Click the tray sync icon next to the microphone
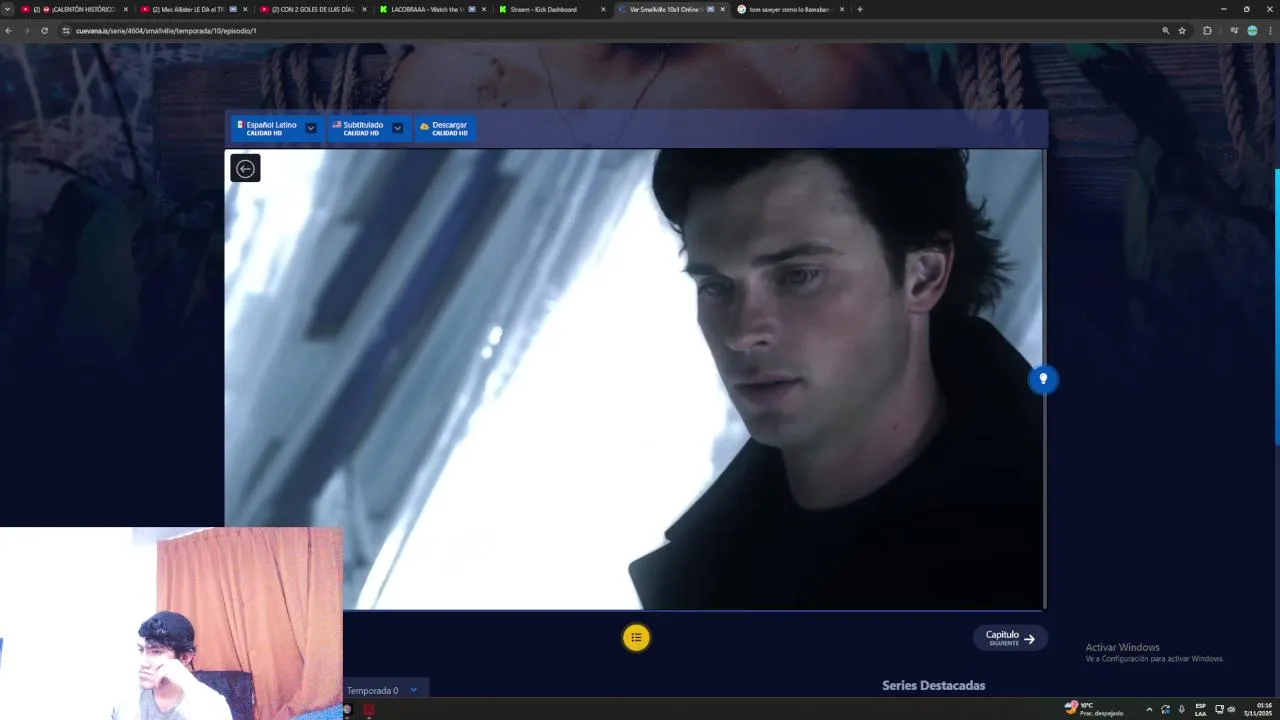The width and height of the screenshot is (1280, 720). [1165, 709]
